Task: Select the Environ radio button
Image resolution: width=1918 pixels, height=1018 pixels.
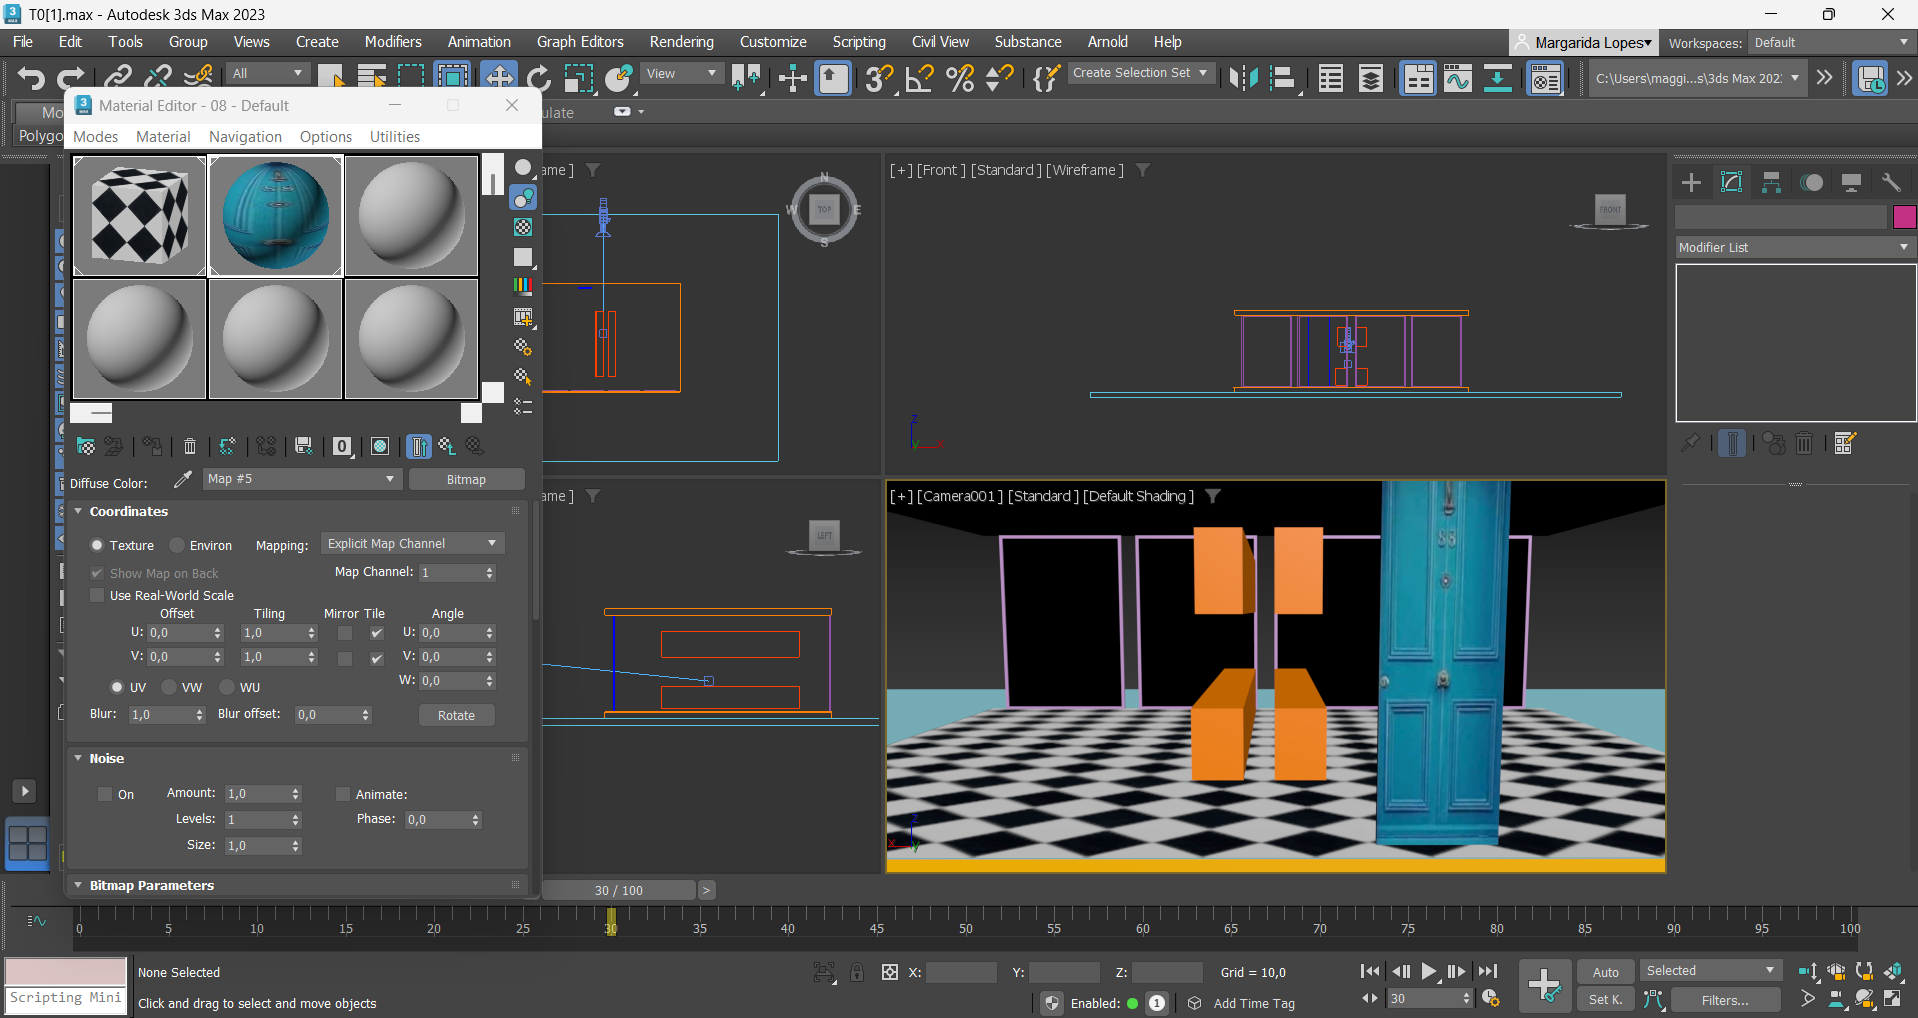Action: pos(178,545)
